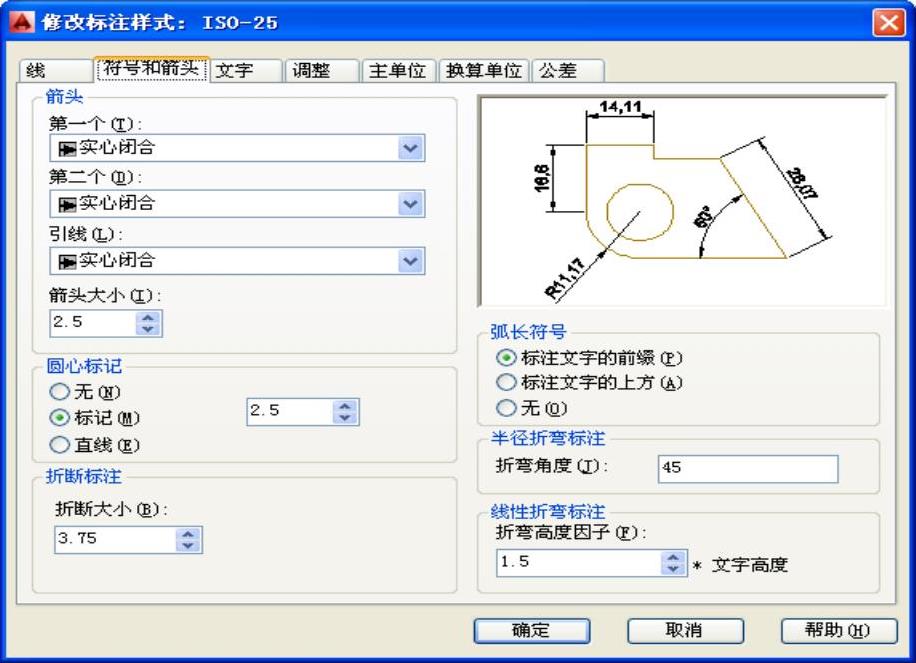Image resolution: width=916 pixels, height=663 pixels.
Task: Confirm with the 确定 button
Action: (x=532, y=631)
